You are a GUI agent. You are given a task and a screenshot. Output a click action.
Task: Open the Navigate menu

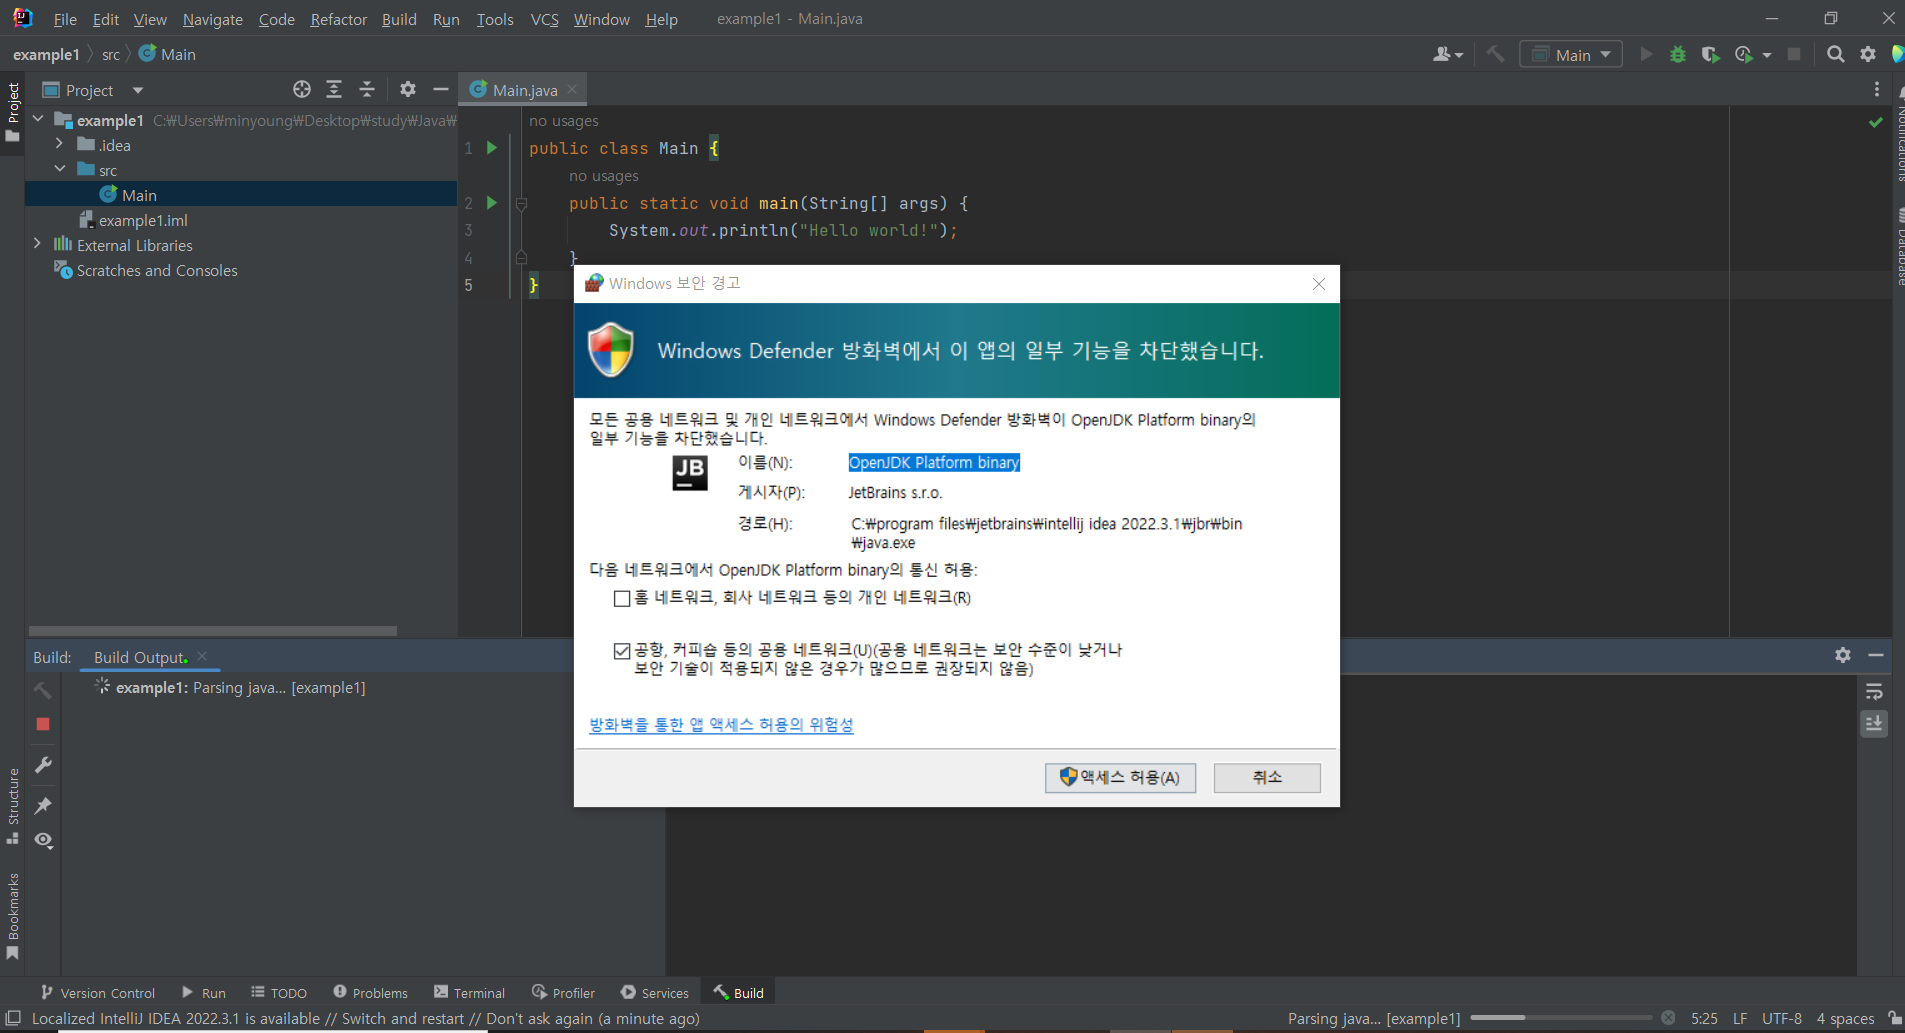click(212, 19)
